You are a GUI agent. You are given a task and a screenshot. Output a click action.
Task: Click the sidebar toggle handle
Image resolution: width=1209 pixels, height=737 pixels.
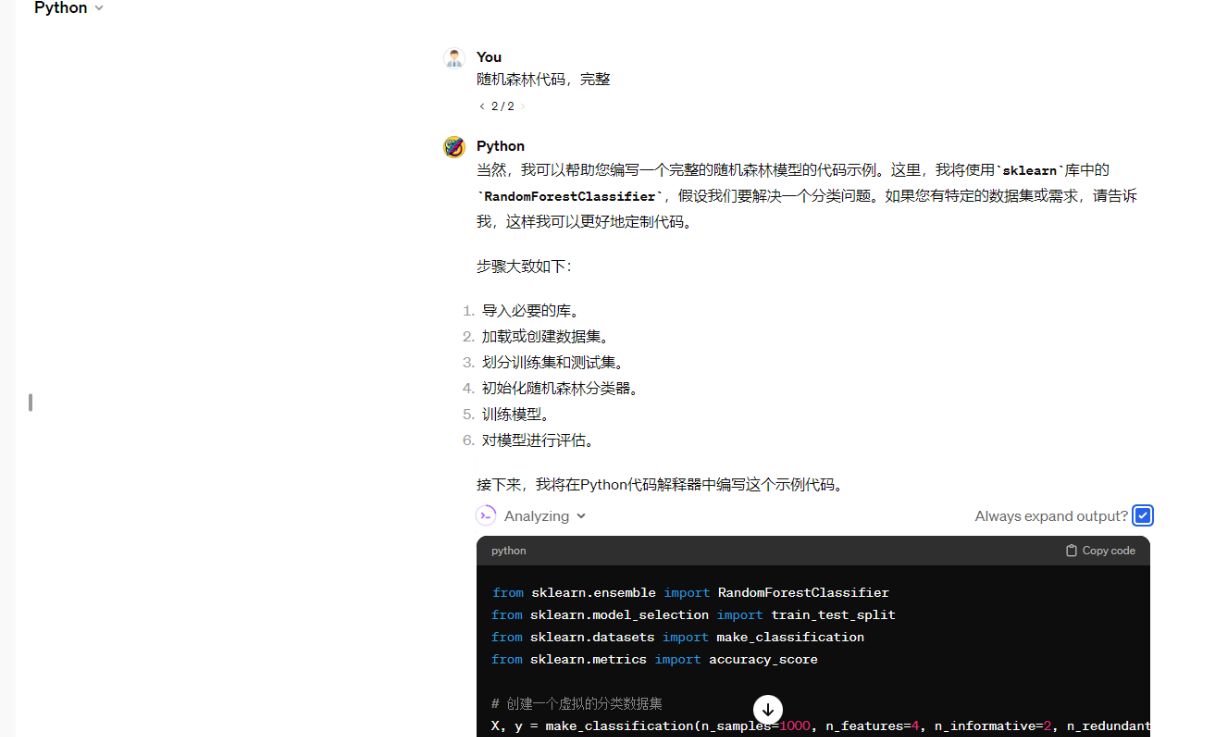30,403
